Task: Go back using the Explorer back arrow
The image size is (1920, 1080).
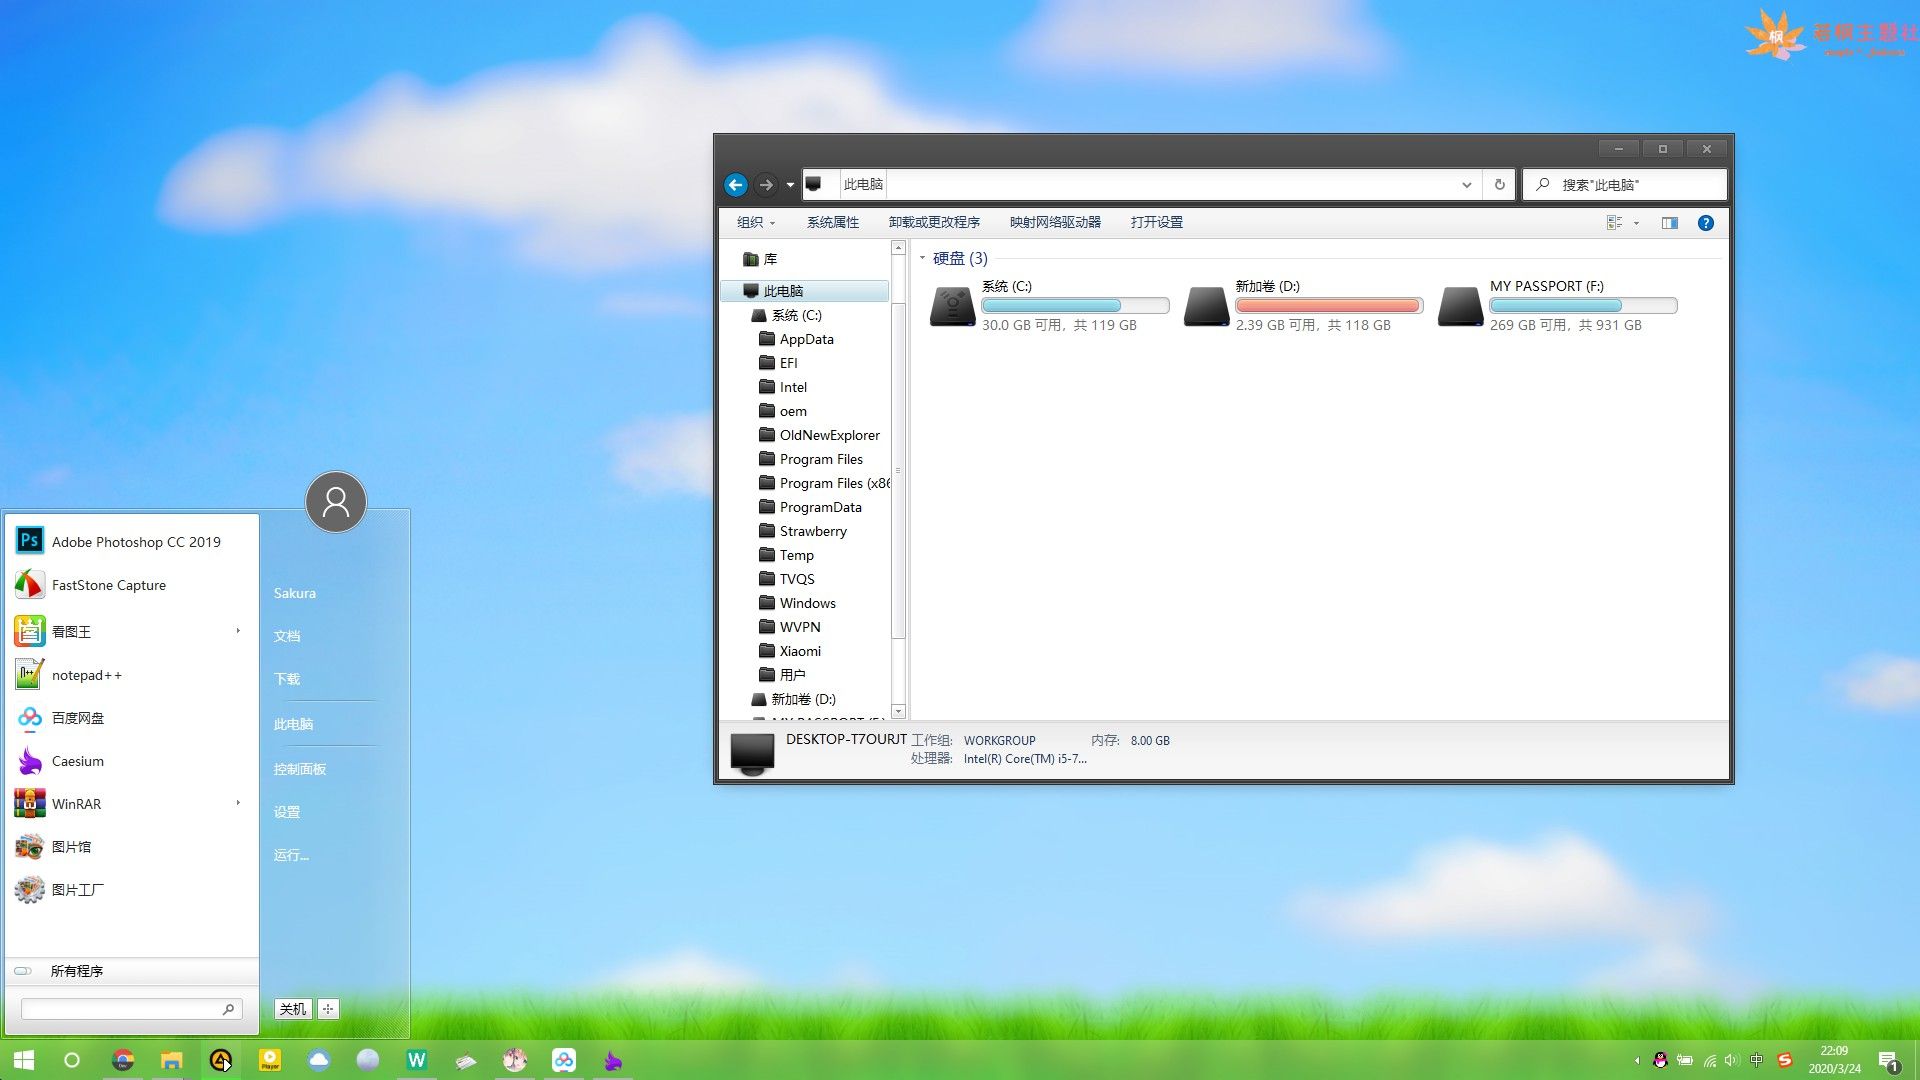Action: tap(736, 185)
